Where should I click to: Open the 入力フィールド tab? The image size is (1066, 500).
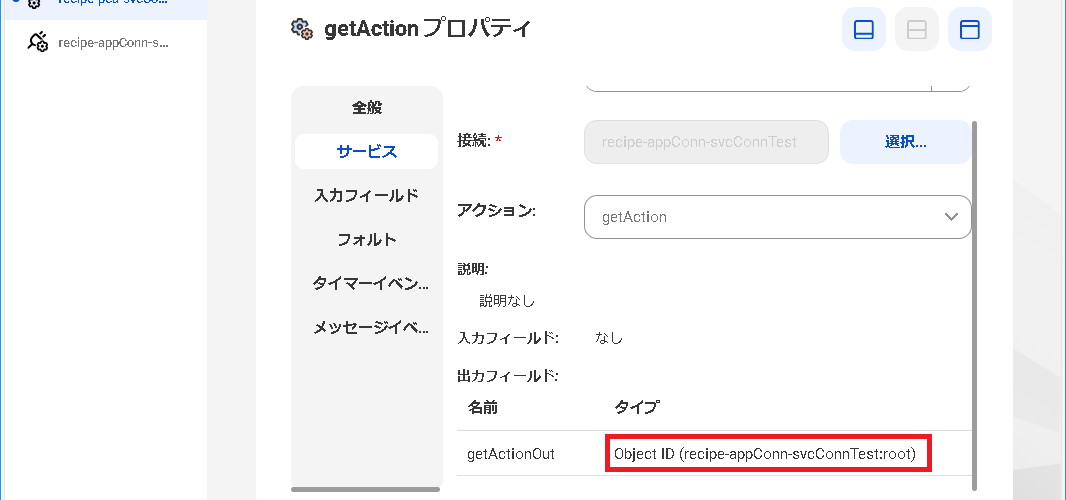tap(366, 195)
